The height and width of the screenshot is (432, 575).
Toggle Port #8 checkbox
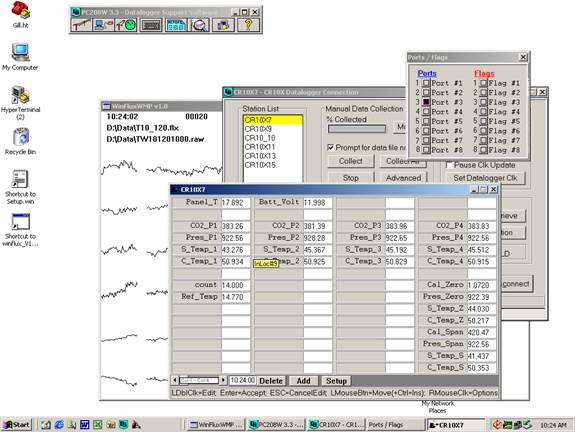pos(426,150)
